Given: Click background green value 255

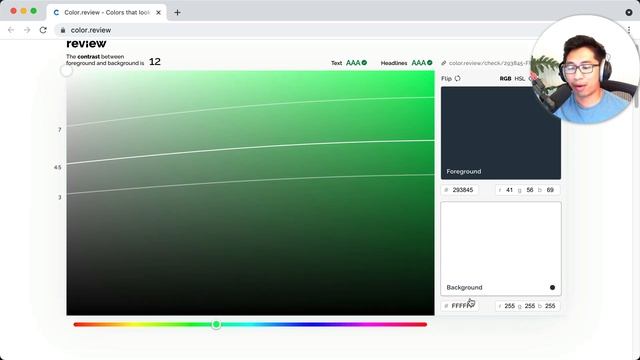Looking at the screenshot, I should coord(530,306).
